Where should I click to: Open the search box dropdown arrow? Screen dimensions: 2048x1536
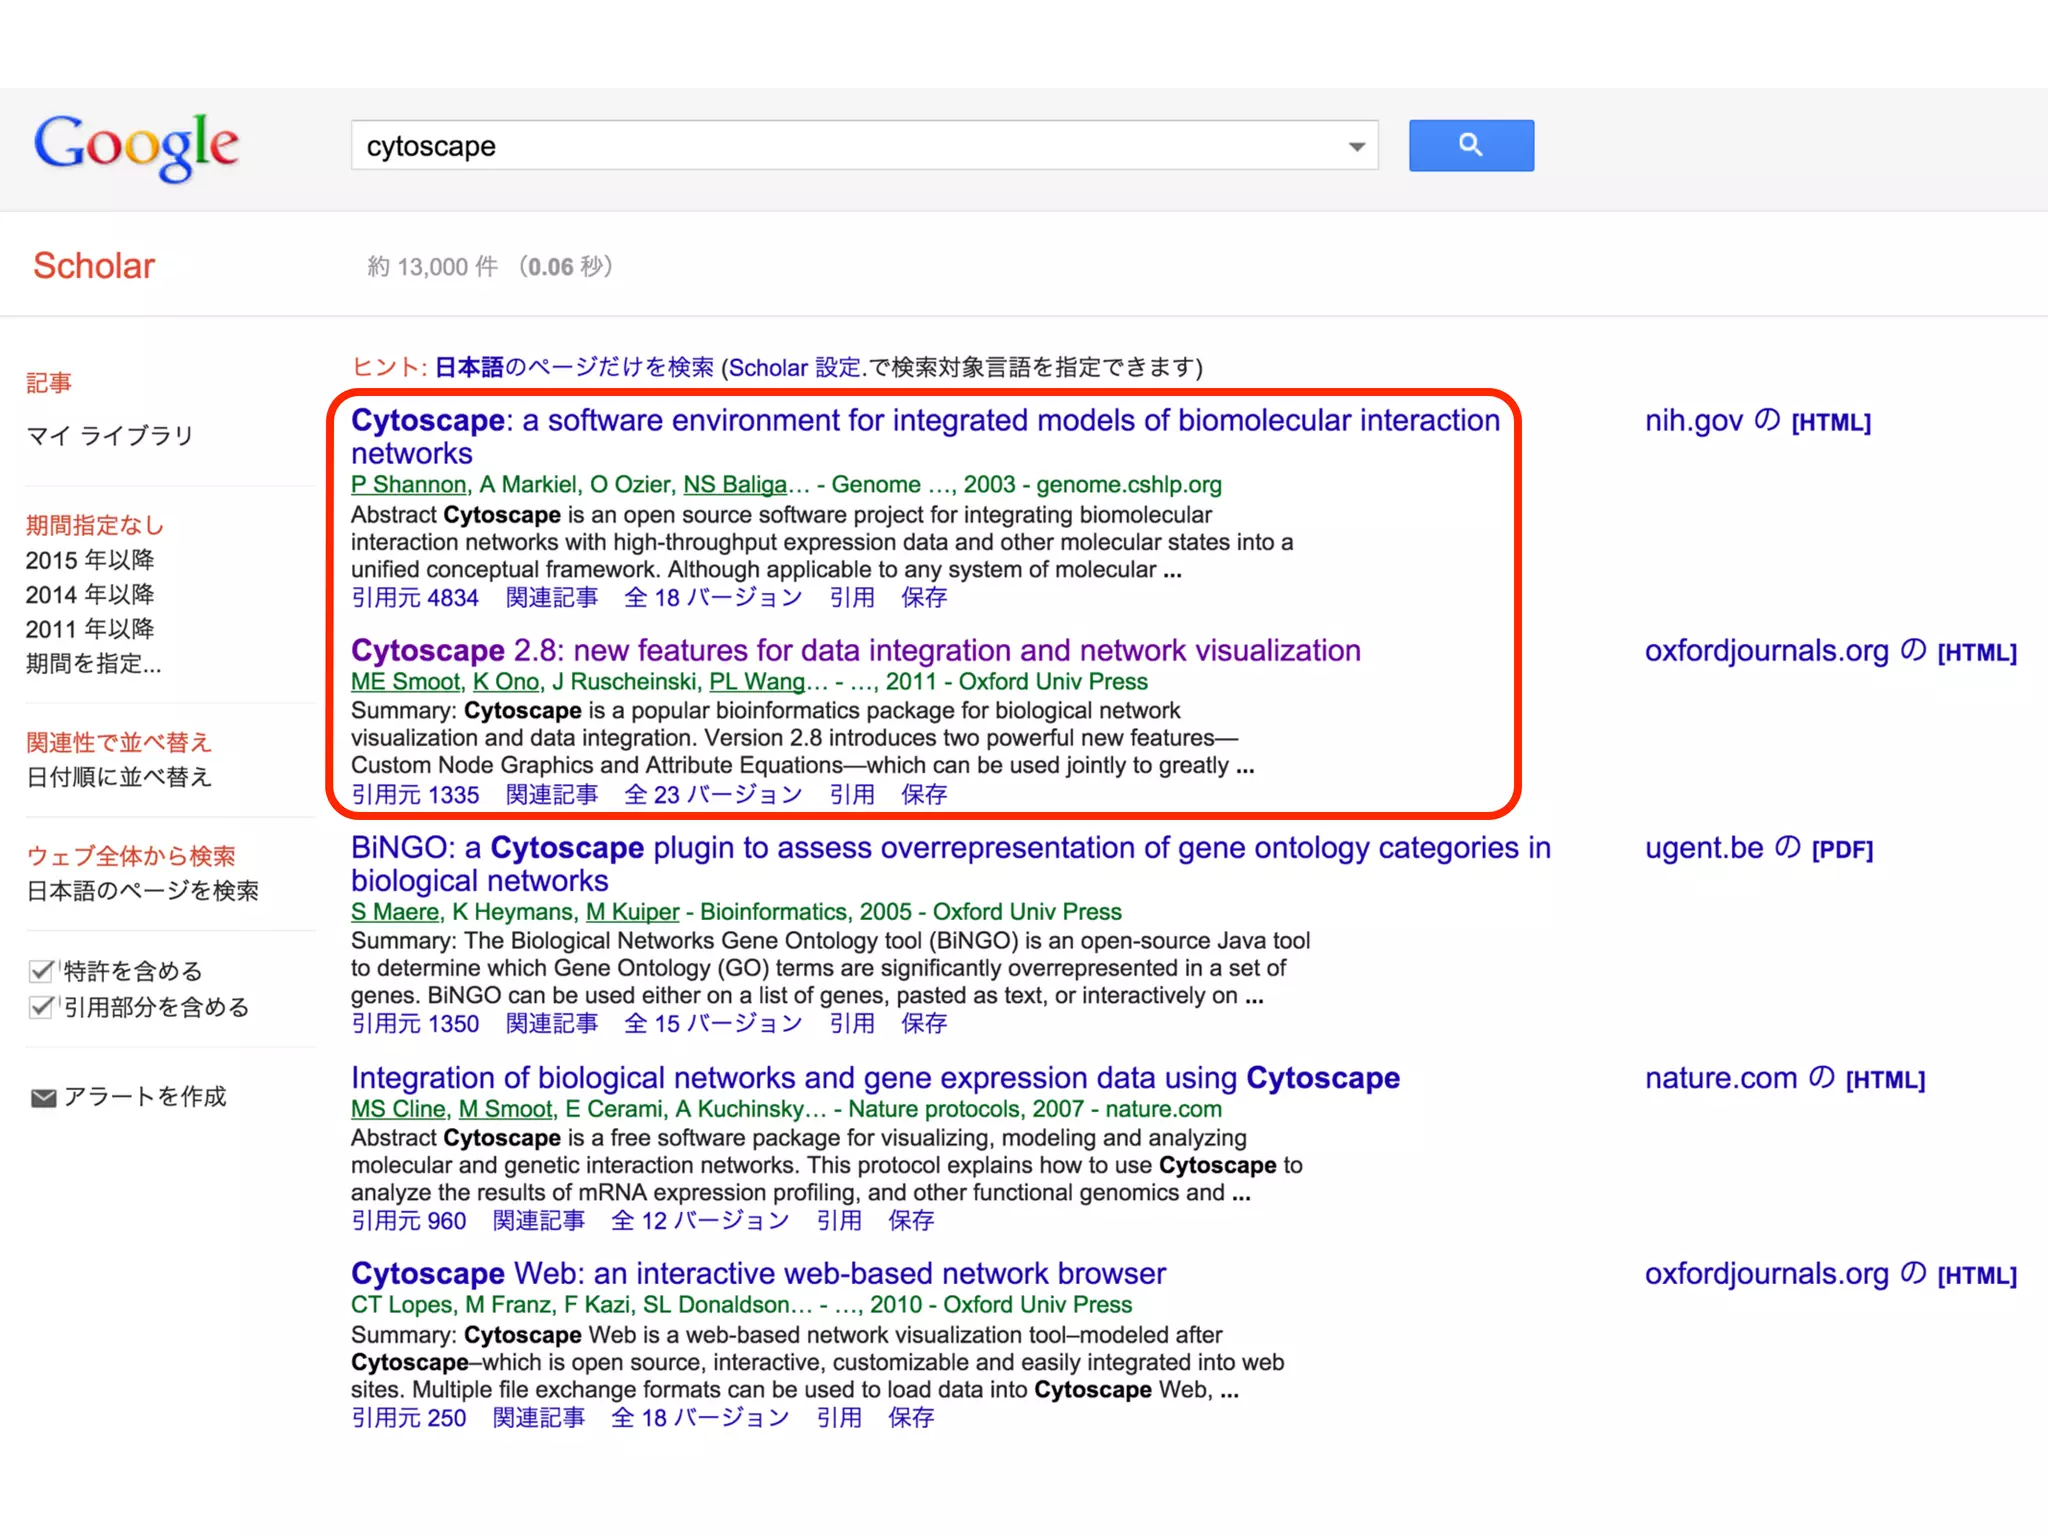pos(1356,147)
